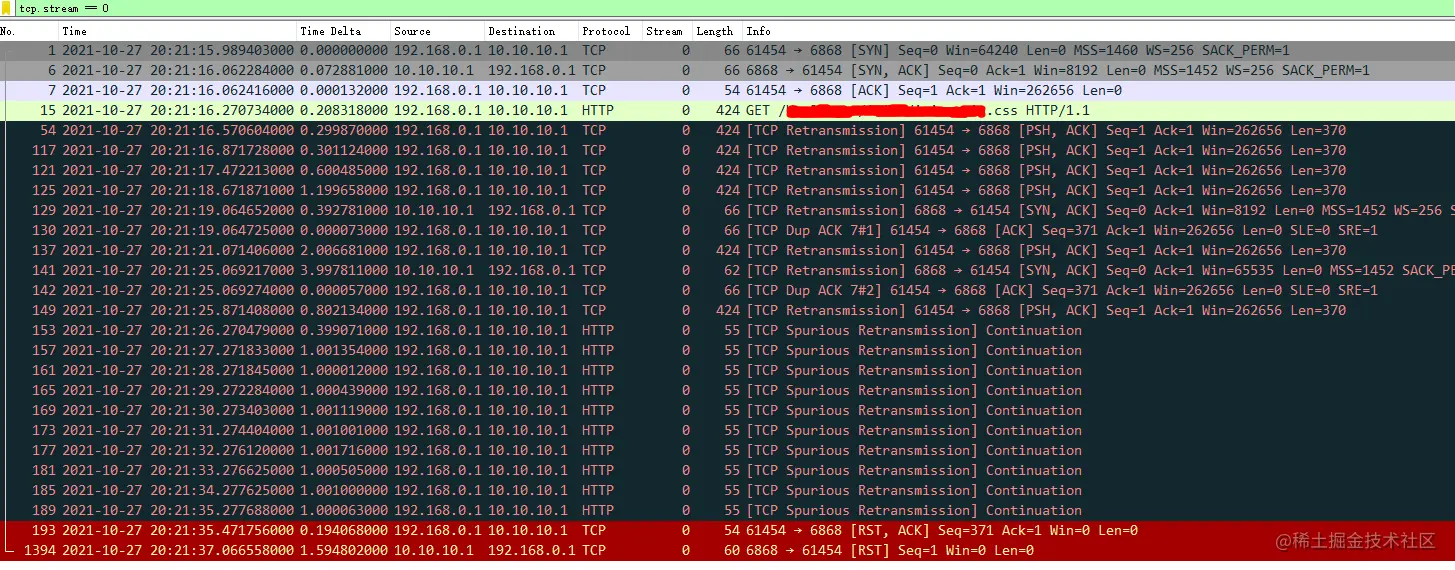The width and height of the screenshot is (1455, 570).
Task: Select packet 153 Spurious Retransmission row
Action: coord(727,330)
